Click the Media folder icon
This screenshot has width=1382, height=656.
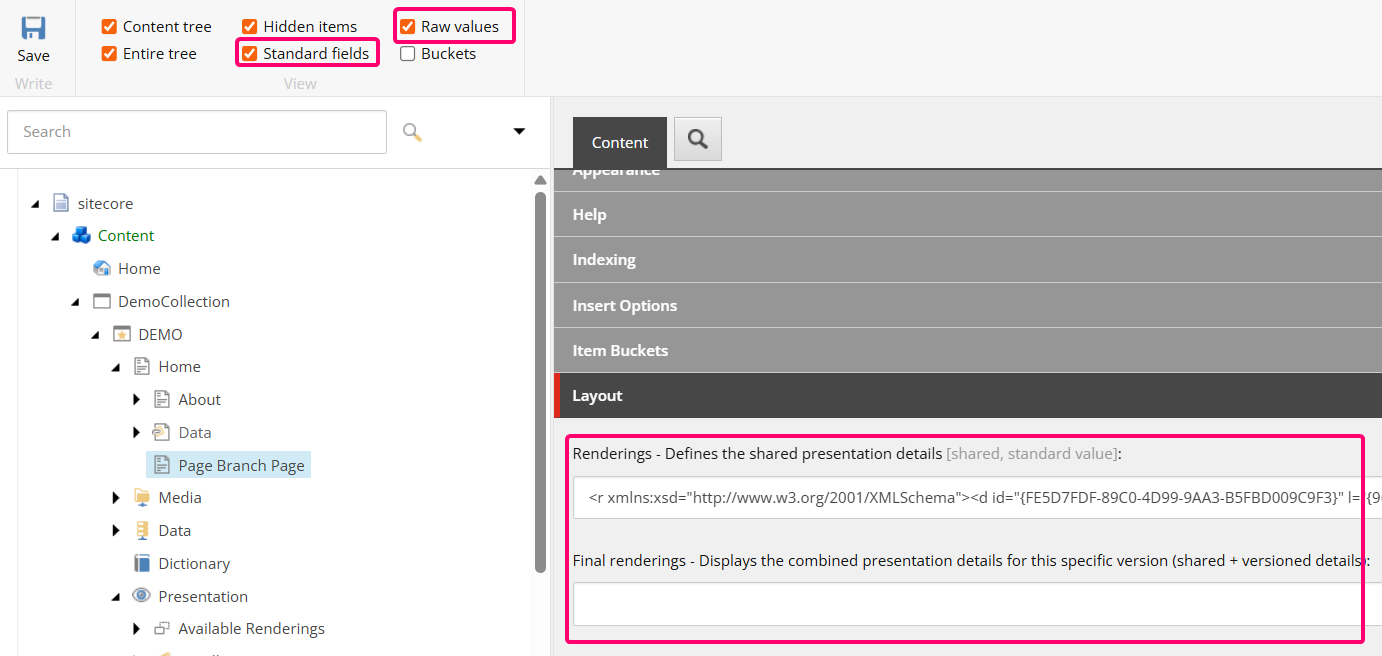click(142, 498)
